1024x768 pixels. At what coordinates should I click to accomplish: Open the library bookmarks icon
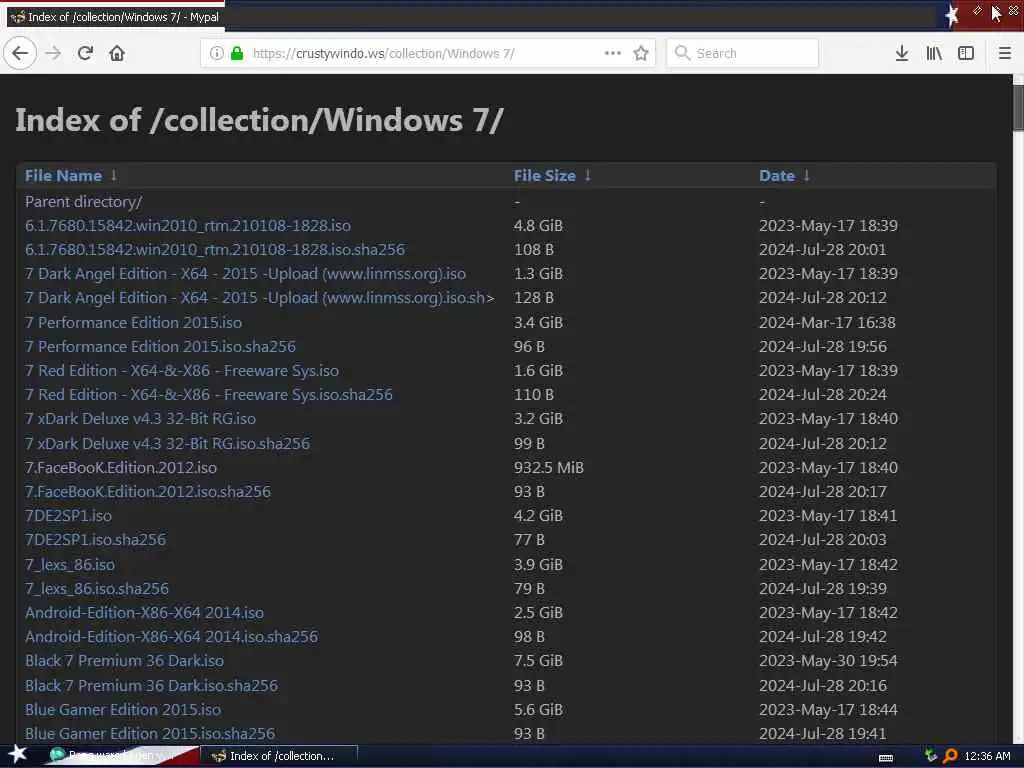[x=934, y=53]
